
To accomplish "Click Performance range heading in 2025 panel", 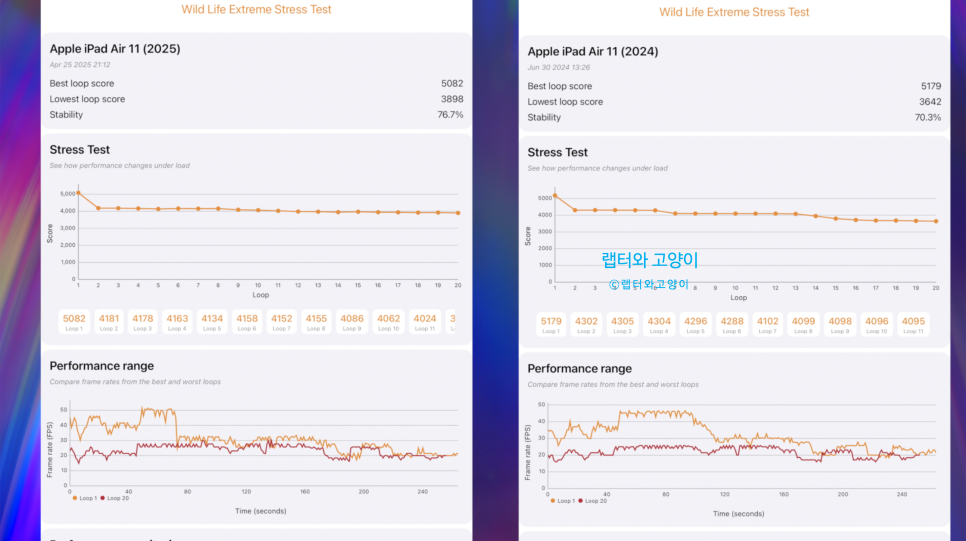I will pos(102,366).
